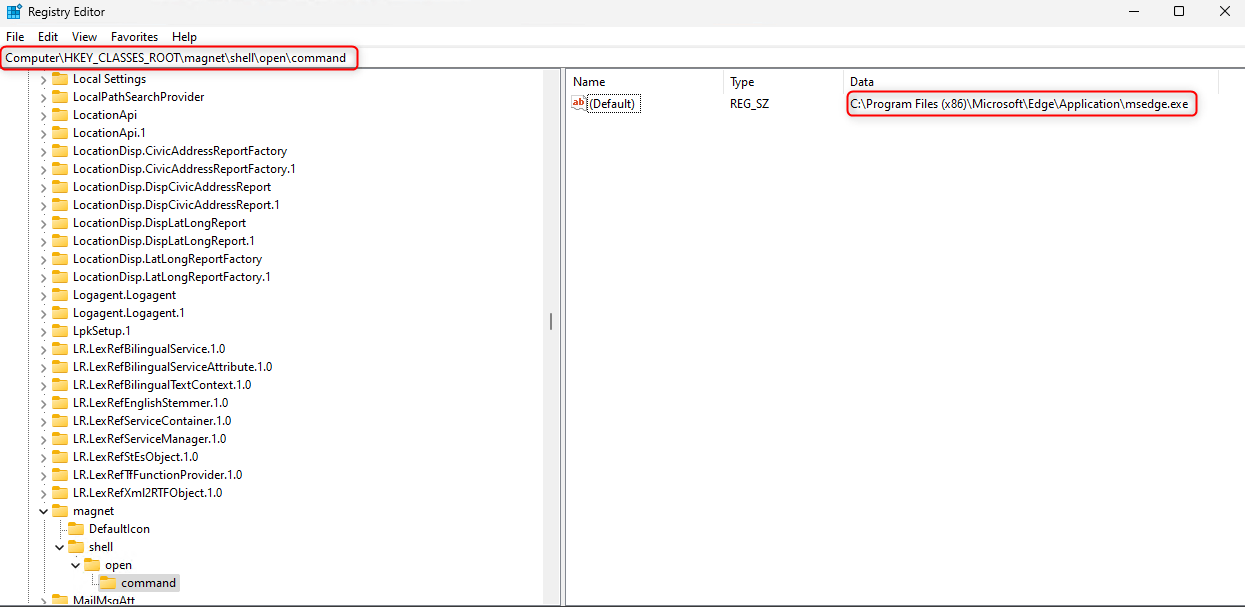Open the Favorites menu
Image resolution: width=1245 pixels, height=607 pixels.
[134, 36]
